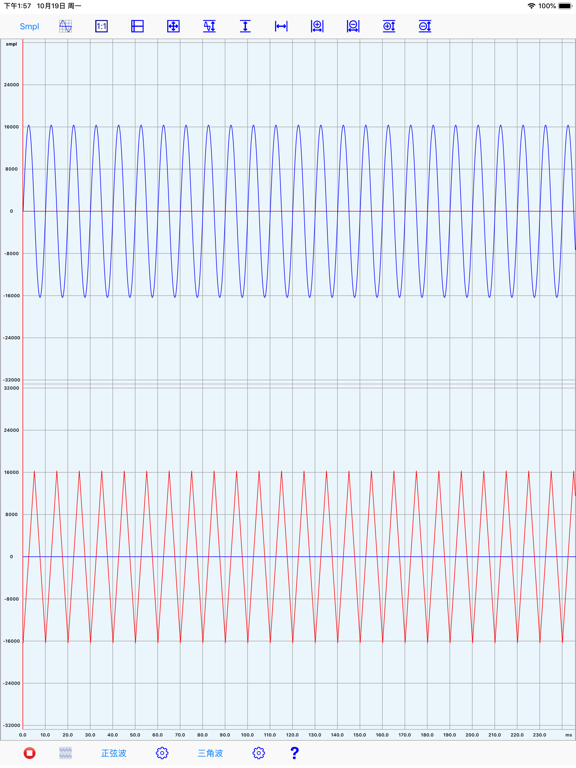Click the 200.0 time axis label

click(x=472, y=735)
